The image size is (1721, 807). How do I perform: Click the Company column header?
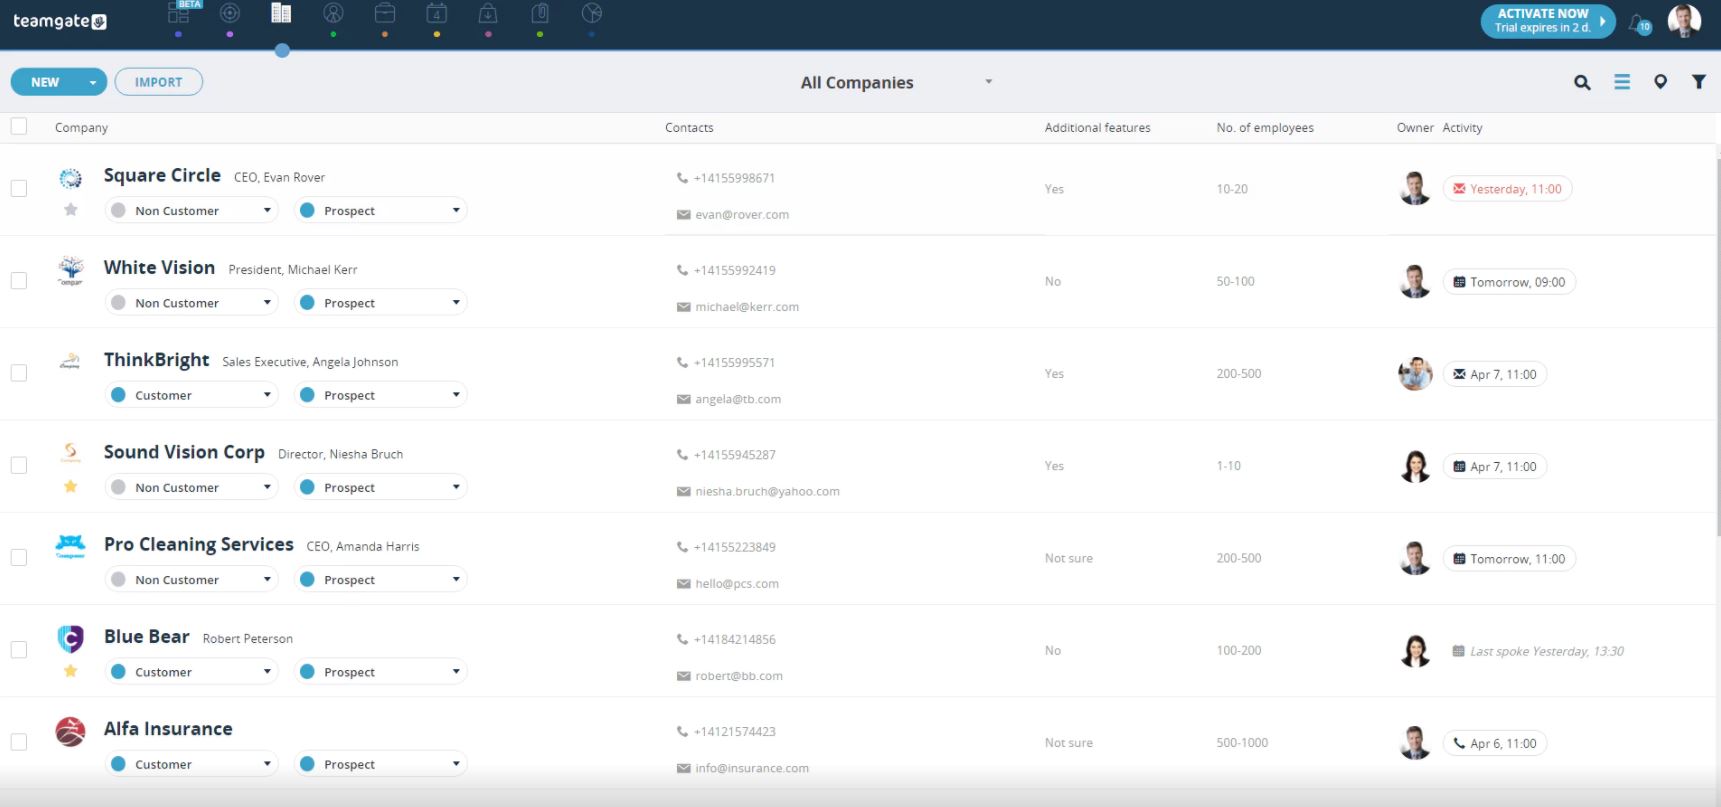(x=81, y=128)
